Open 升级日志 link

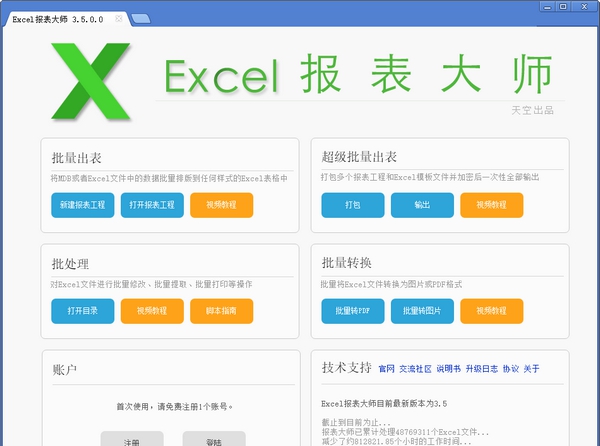(x=482, y=369)
